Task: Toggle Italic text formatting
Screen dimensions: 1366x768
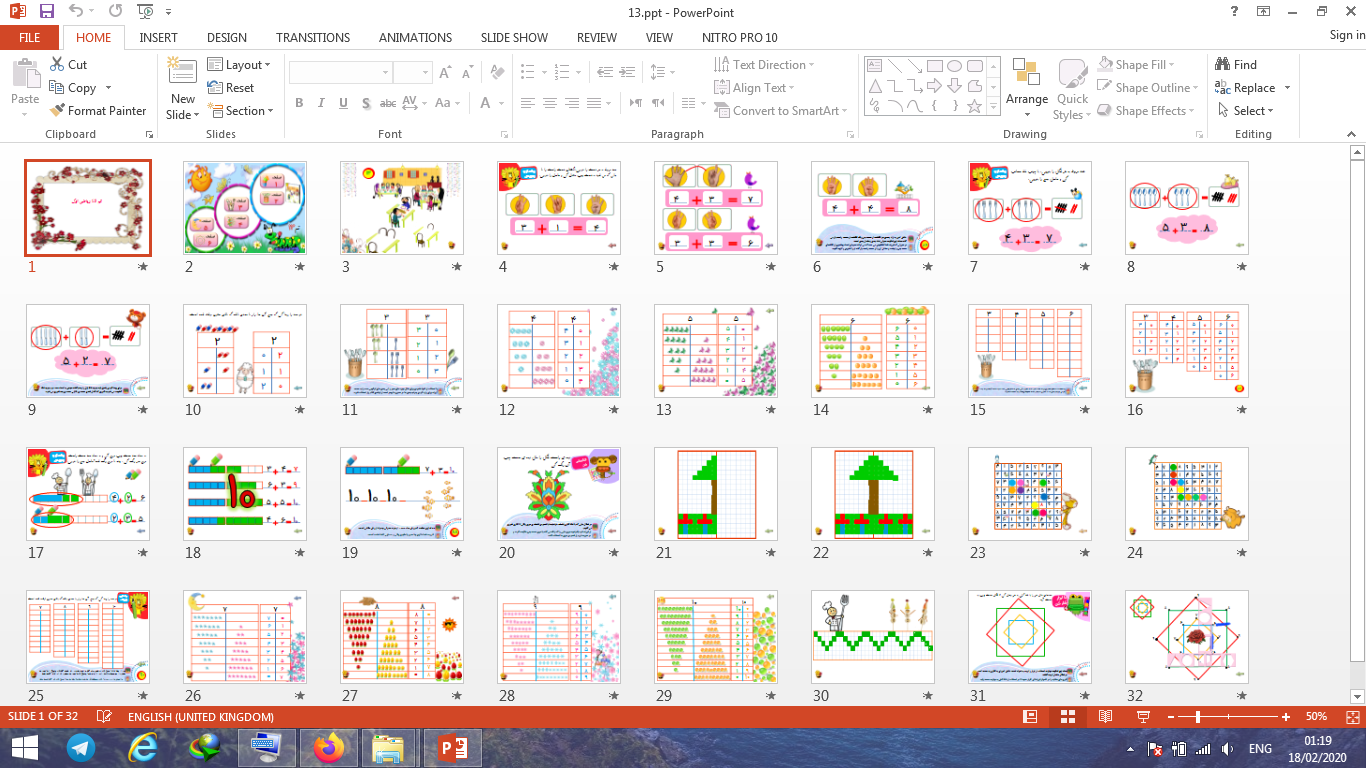Action: tap(321, 103)
